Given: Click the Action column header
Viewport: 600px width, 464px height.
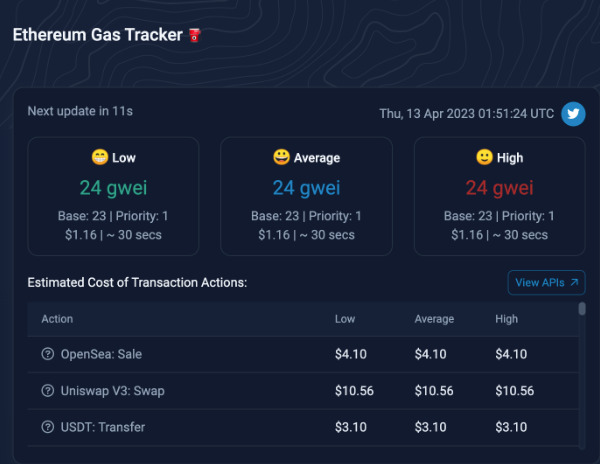Looking at the screenshot, I should (x=57, y=319).
